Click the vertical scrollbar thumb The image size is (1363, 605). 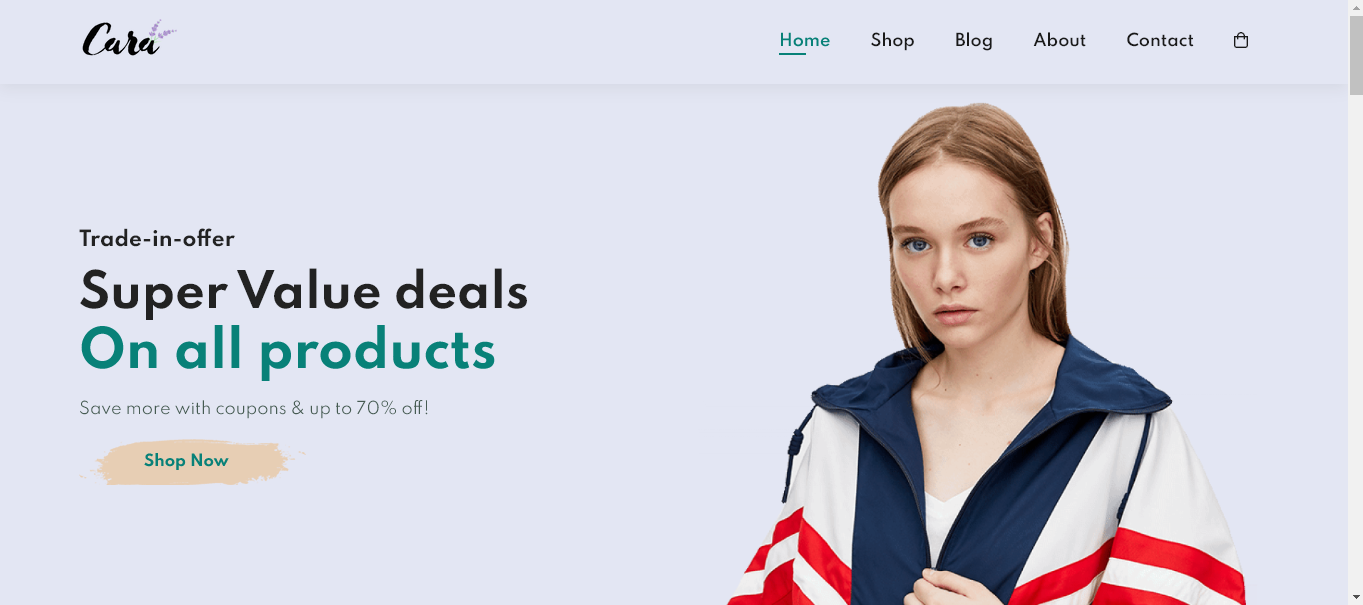pos(1355,52)
